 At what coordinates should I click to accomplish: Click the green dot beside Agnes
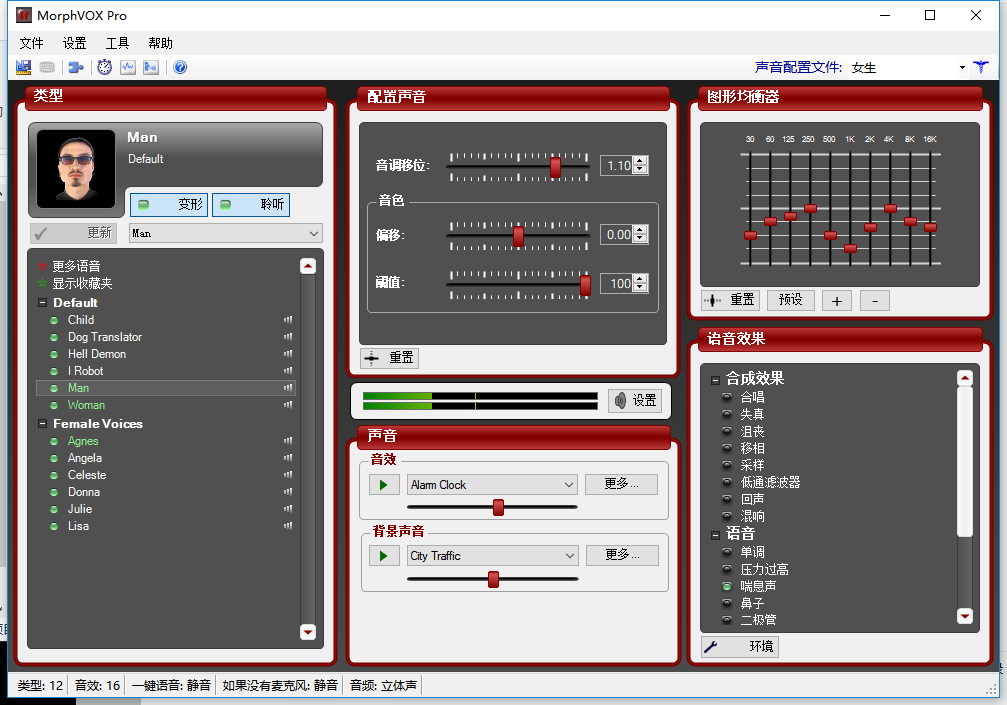point(54,441)
